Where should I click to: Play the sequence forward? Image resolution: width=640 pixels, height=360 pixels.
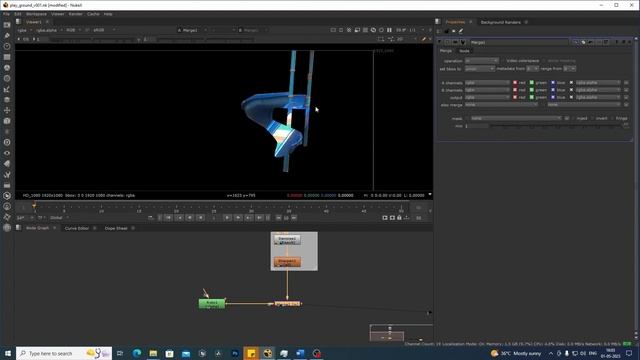tap(227, 218)
